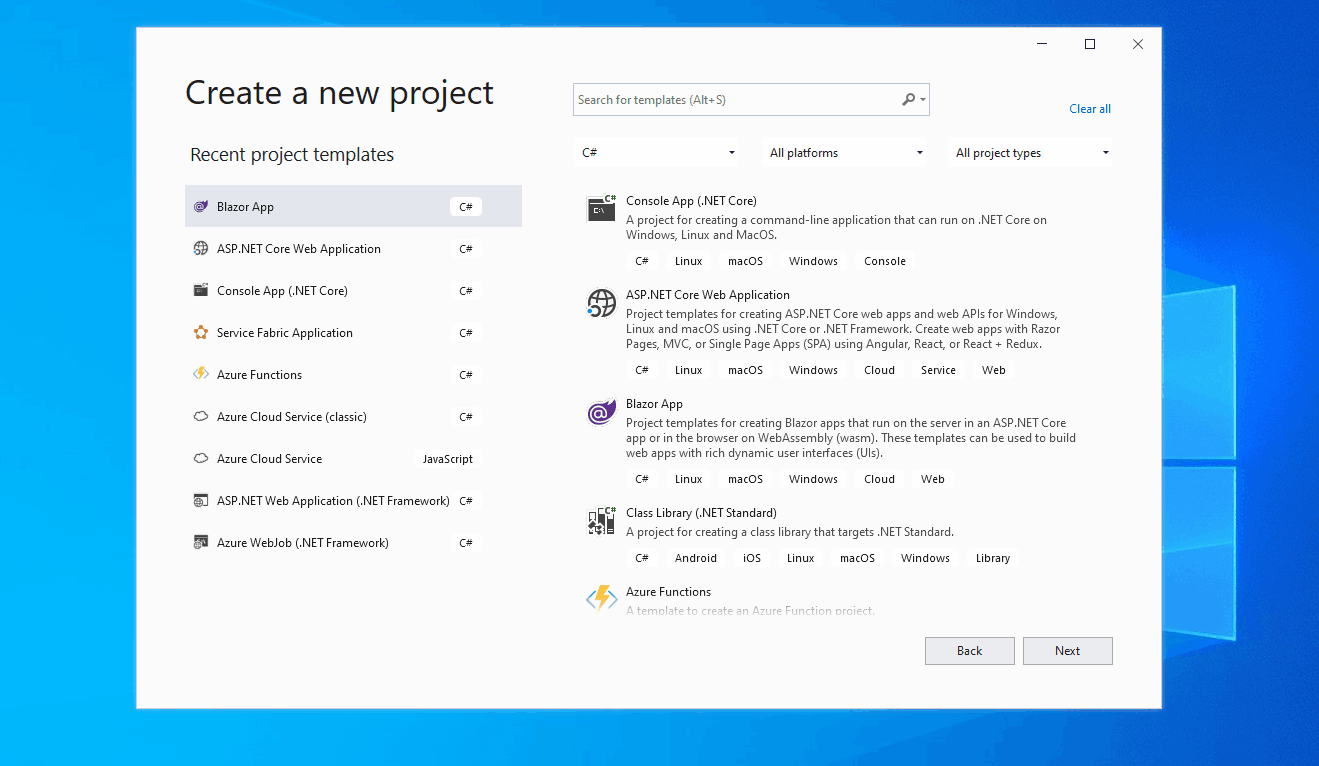Image resolution: width=1319 pixels, height=766 pixels.
Task: Click the Service Fabric Application icon
Action: [x=201, y=333]
